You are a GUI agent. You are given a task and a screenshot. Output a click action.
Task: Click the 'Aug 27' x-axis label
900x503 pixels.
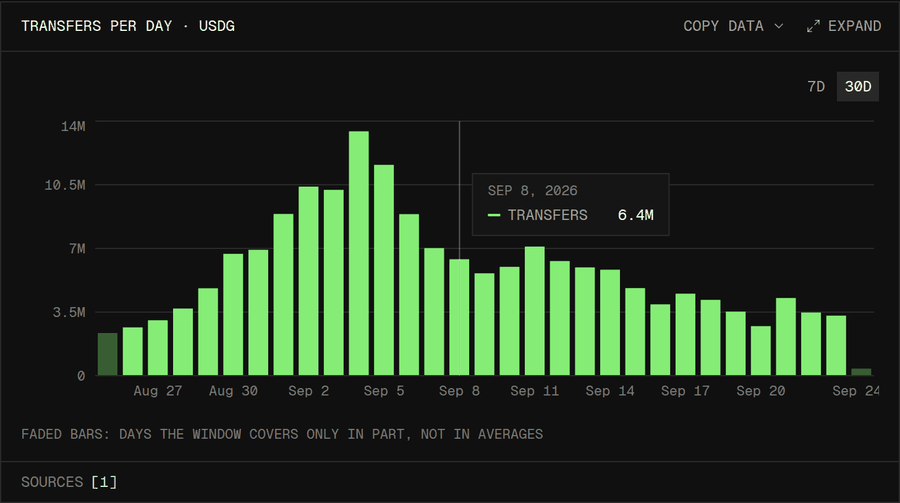[x=158, y=391]
